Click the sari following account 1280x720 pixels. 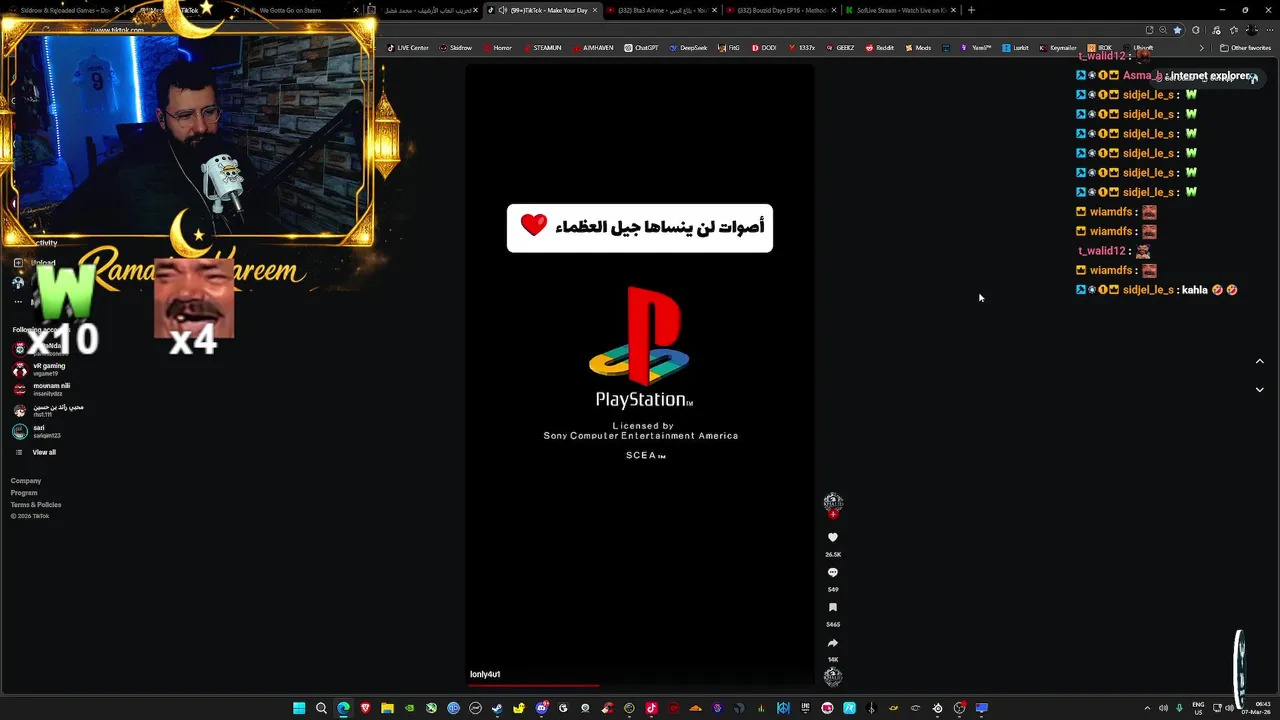[37, 431]
